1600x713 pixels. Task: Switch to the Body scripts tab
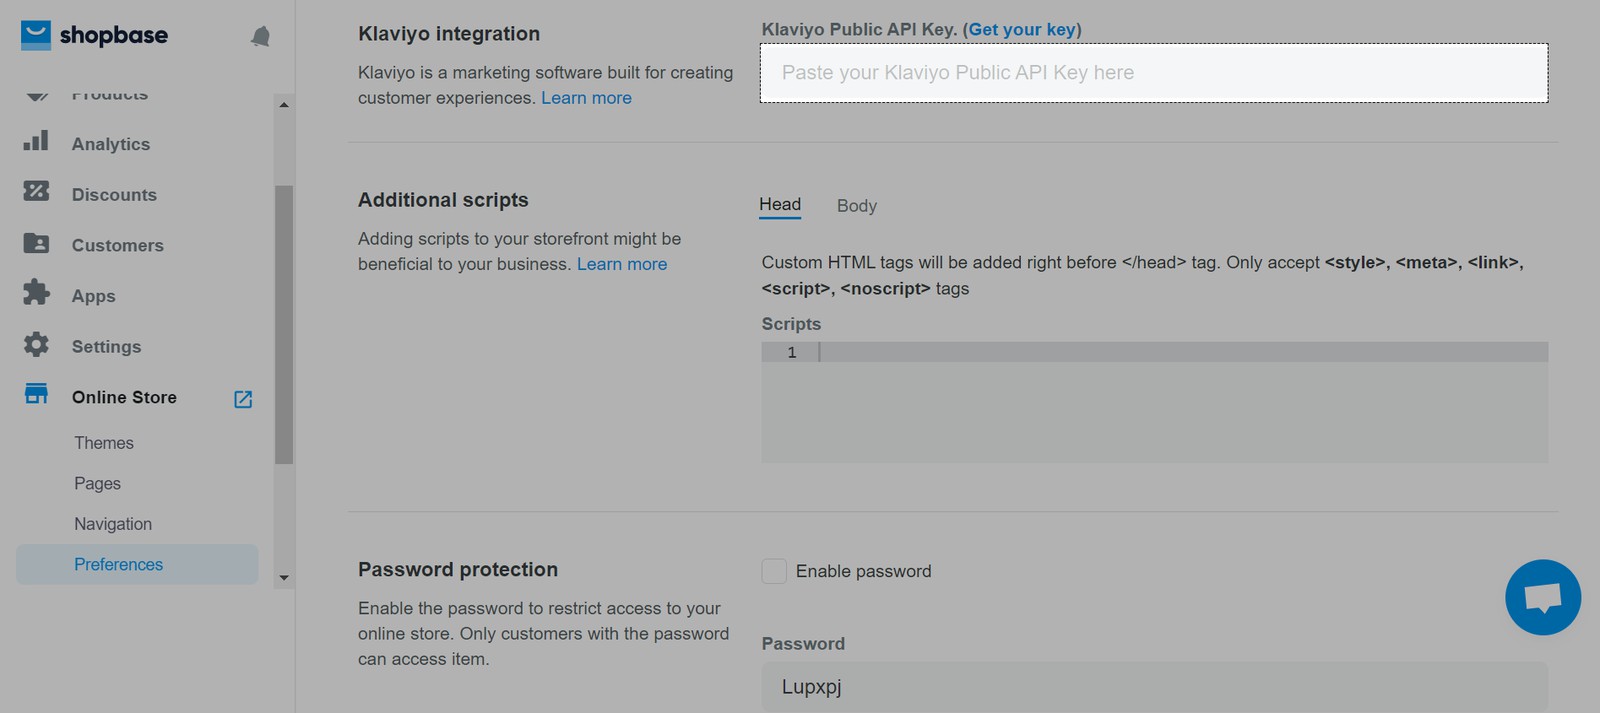click(x=856, y=206)
